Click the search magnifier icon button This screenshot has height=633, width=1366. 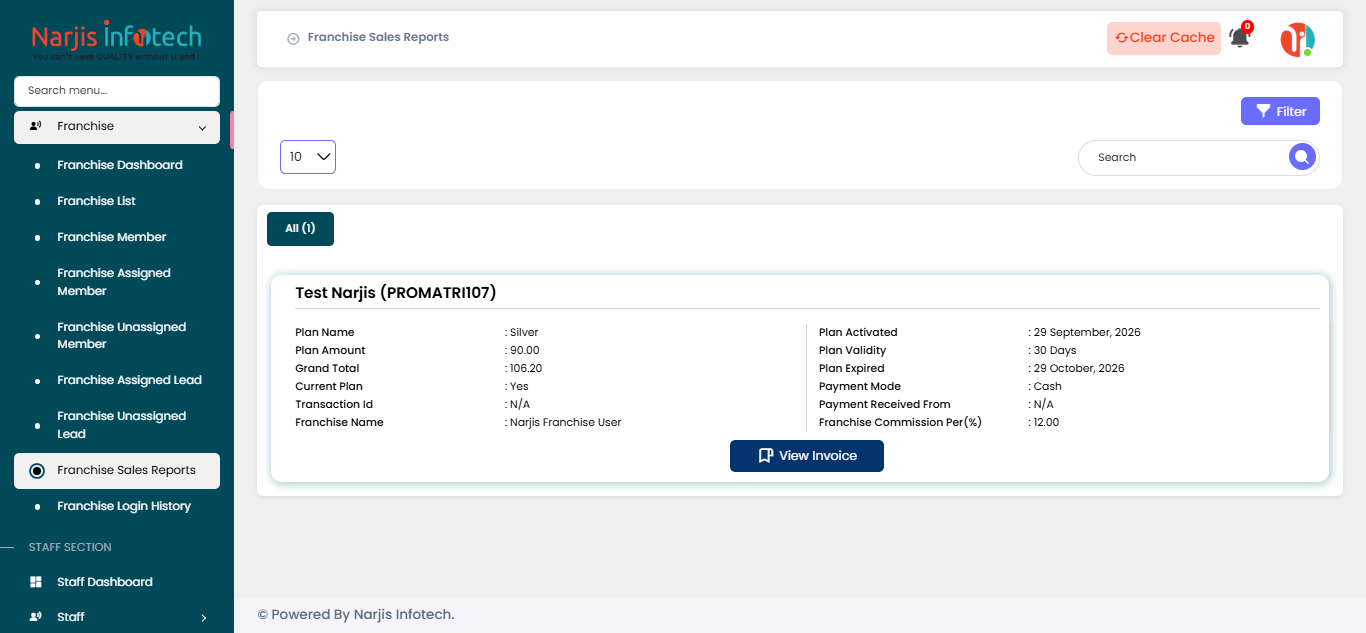coord(1301,157)
